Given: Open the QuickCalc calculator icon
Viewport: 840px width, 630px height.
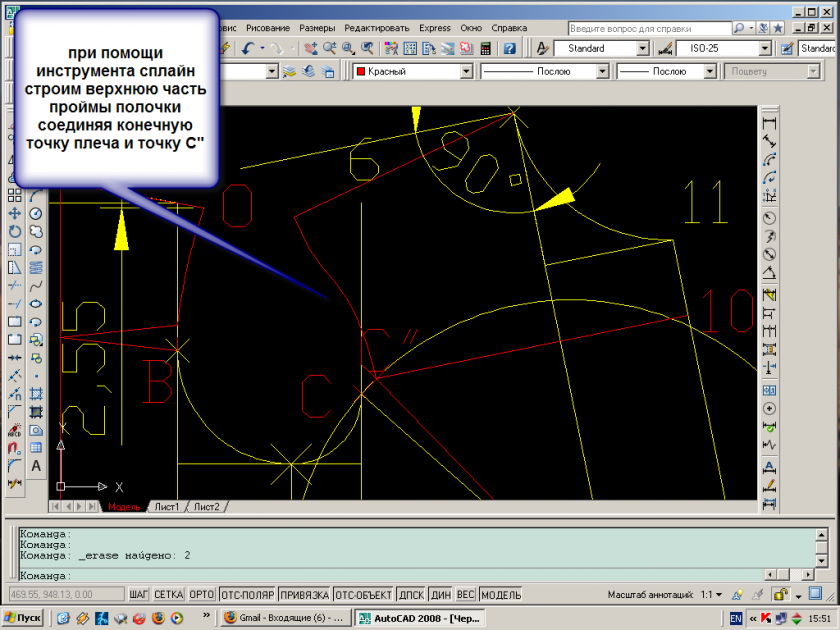Looking at the screenshot, I should 486,48.
